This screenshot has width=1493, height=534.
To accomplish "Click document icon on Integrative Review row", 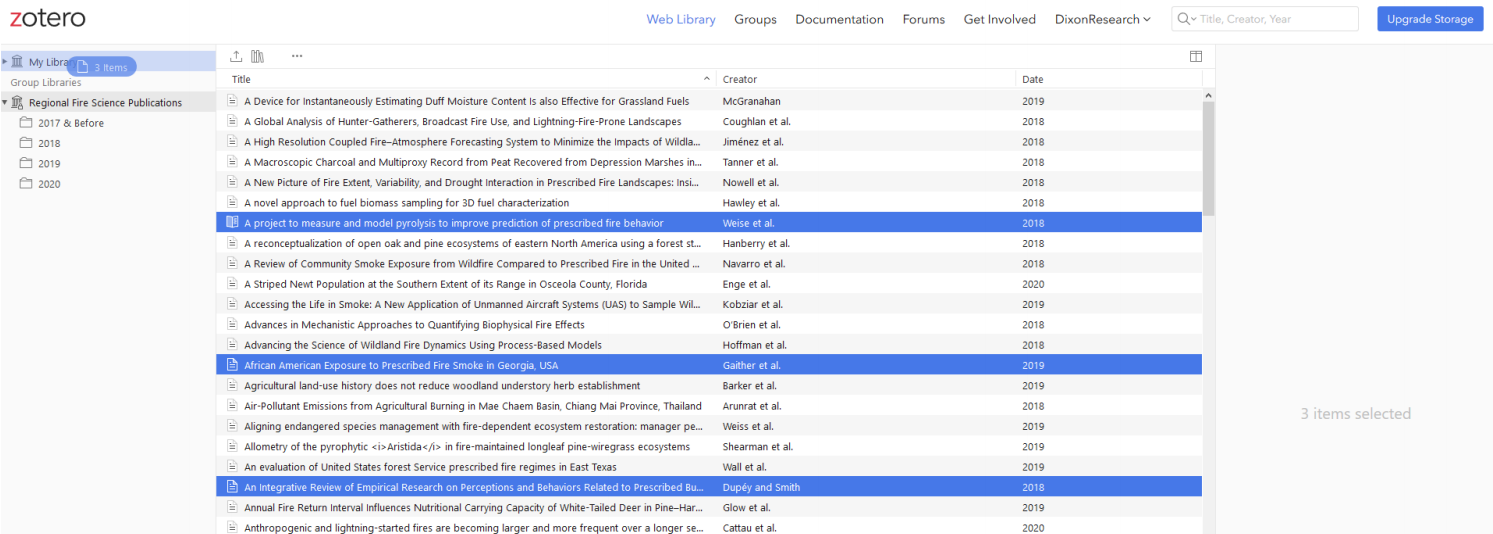I will tap(232, 487).
